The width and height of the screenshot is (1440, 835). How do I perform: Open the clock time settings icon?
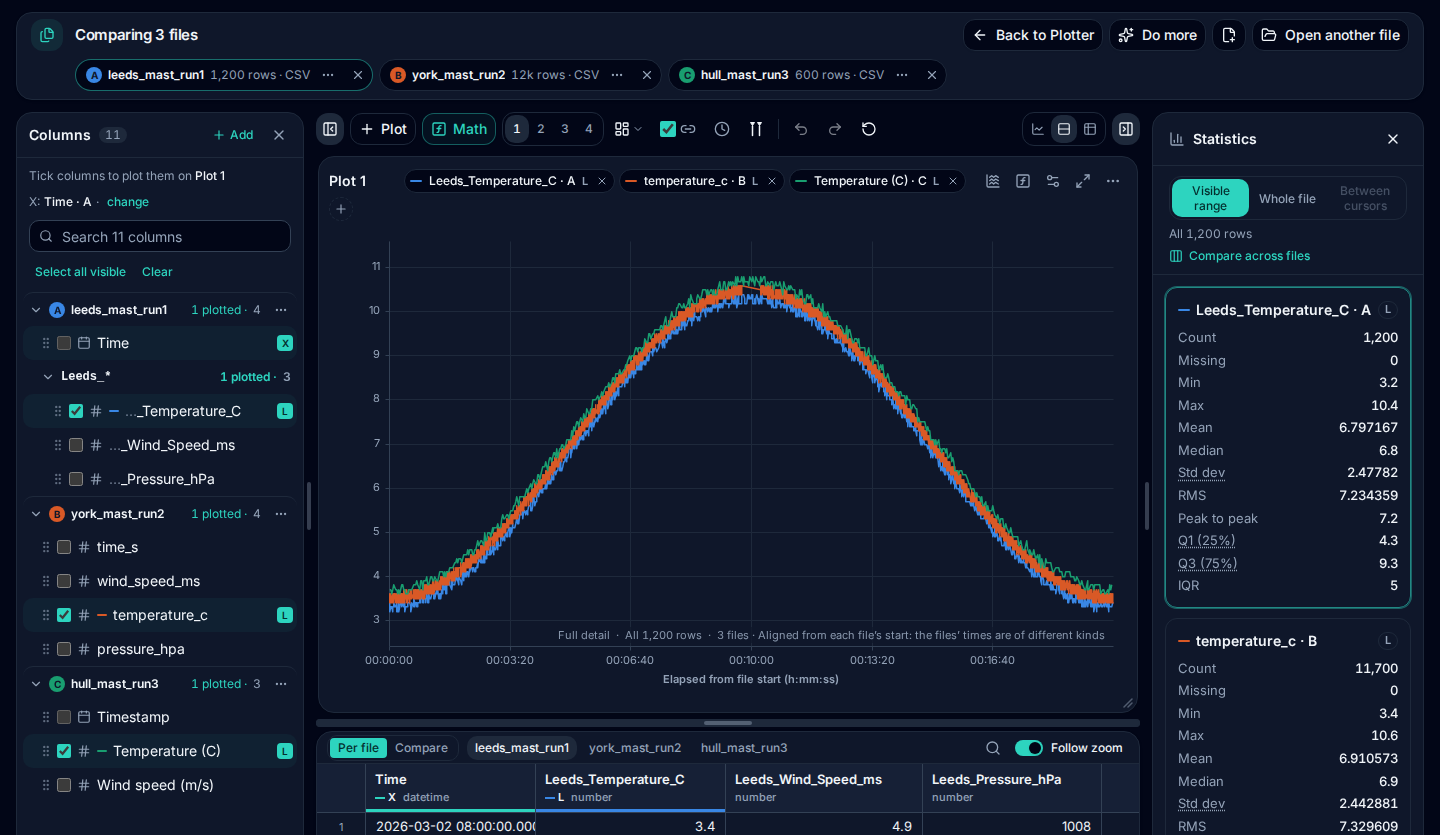coord(722,129)
